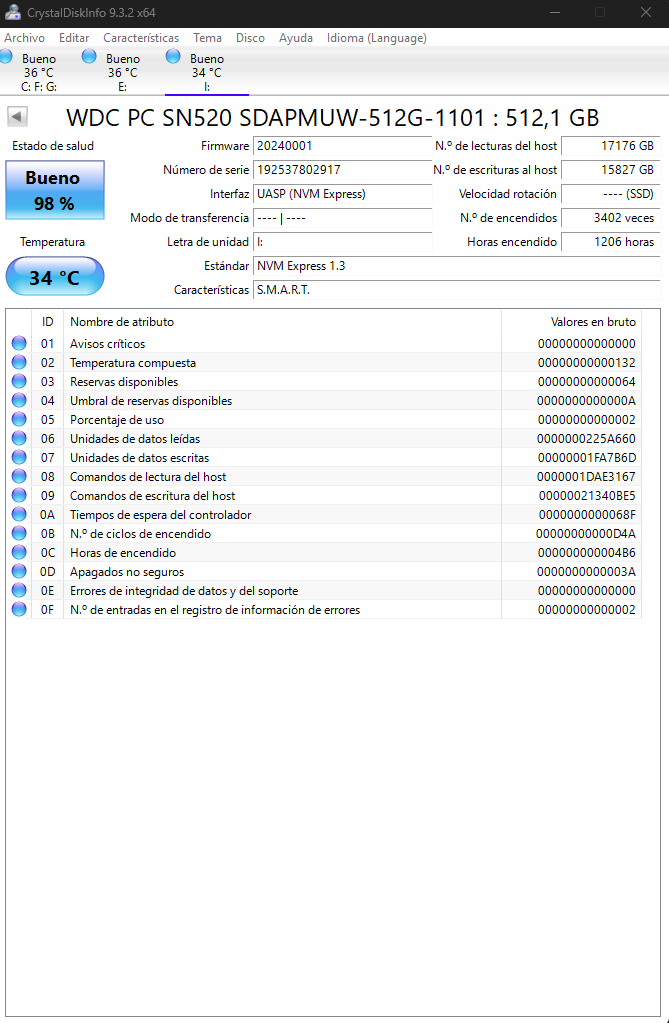Open the Archivo menu

pos(24,38)
